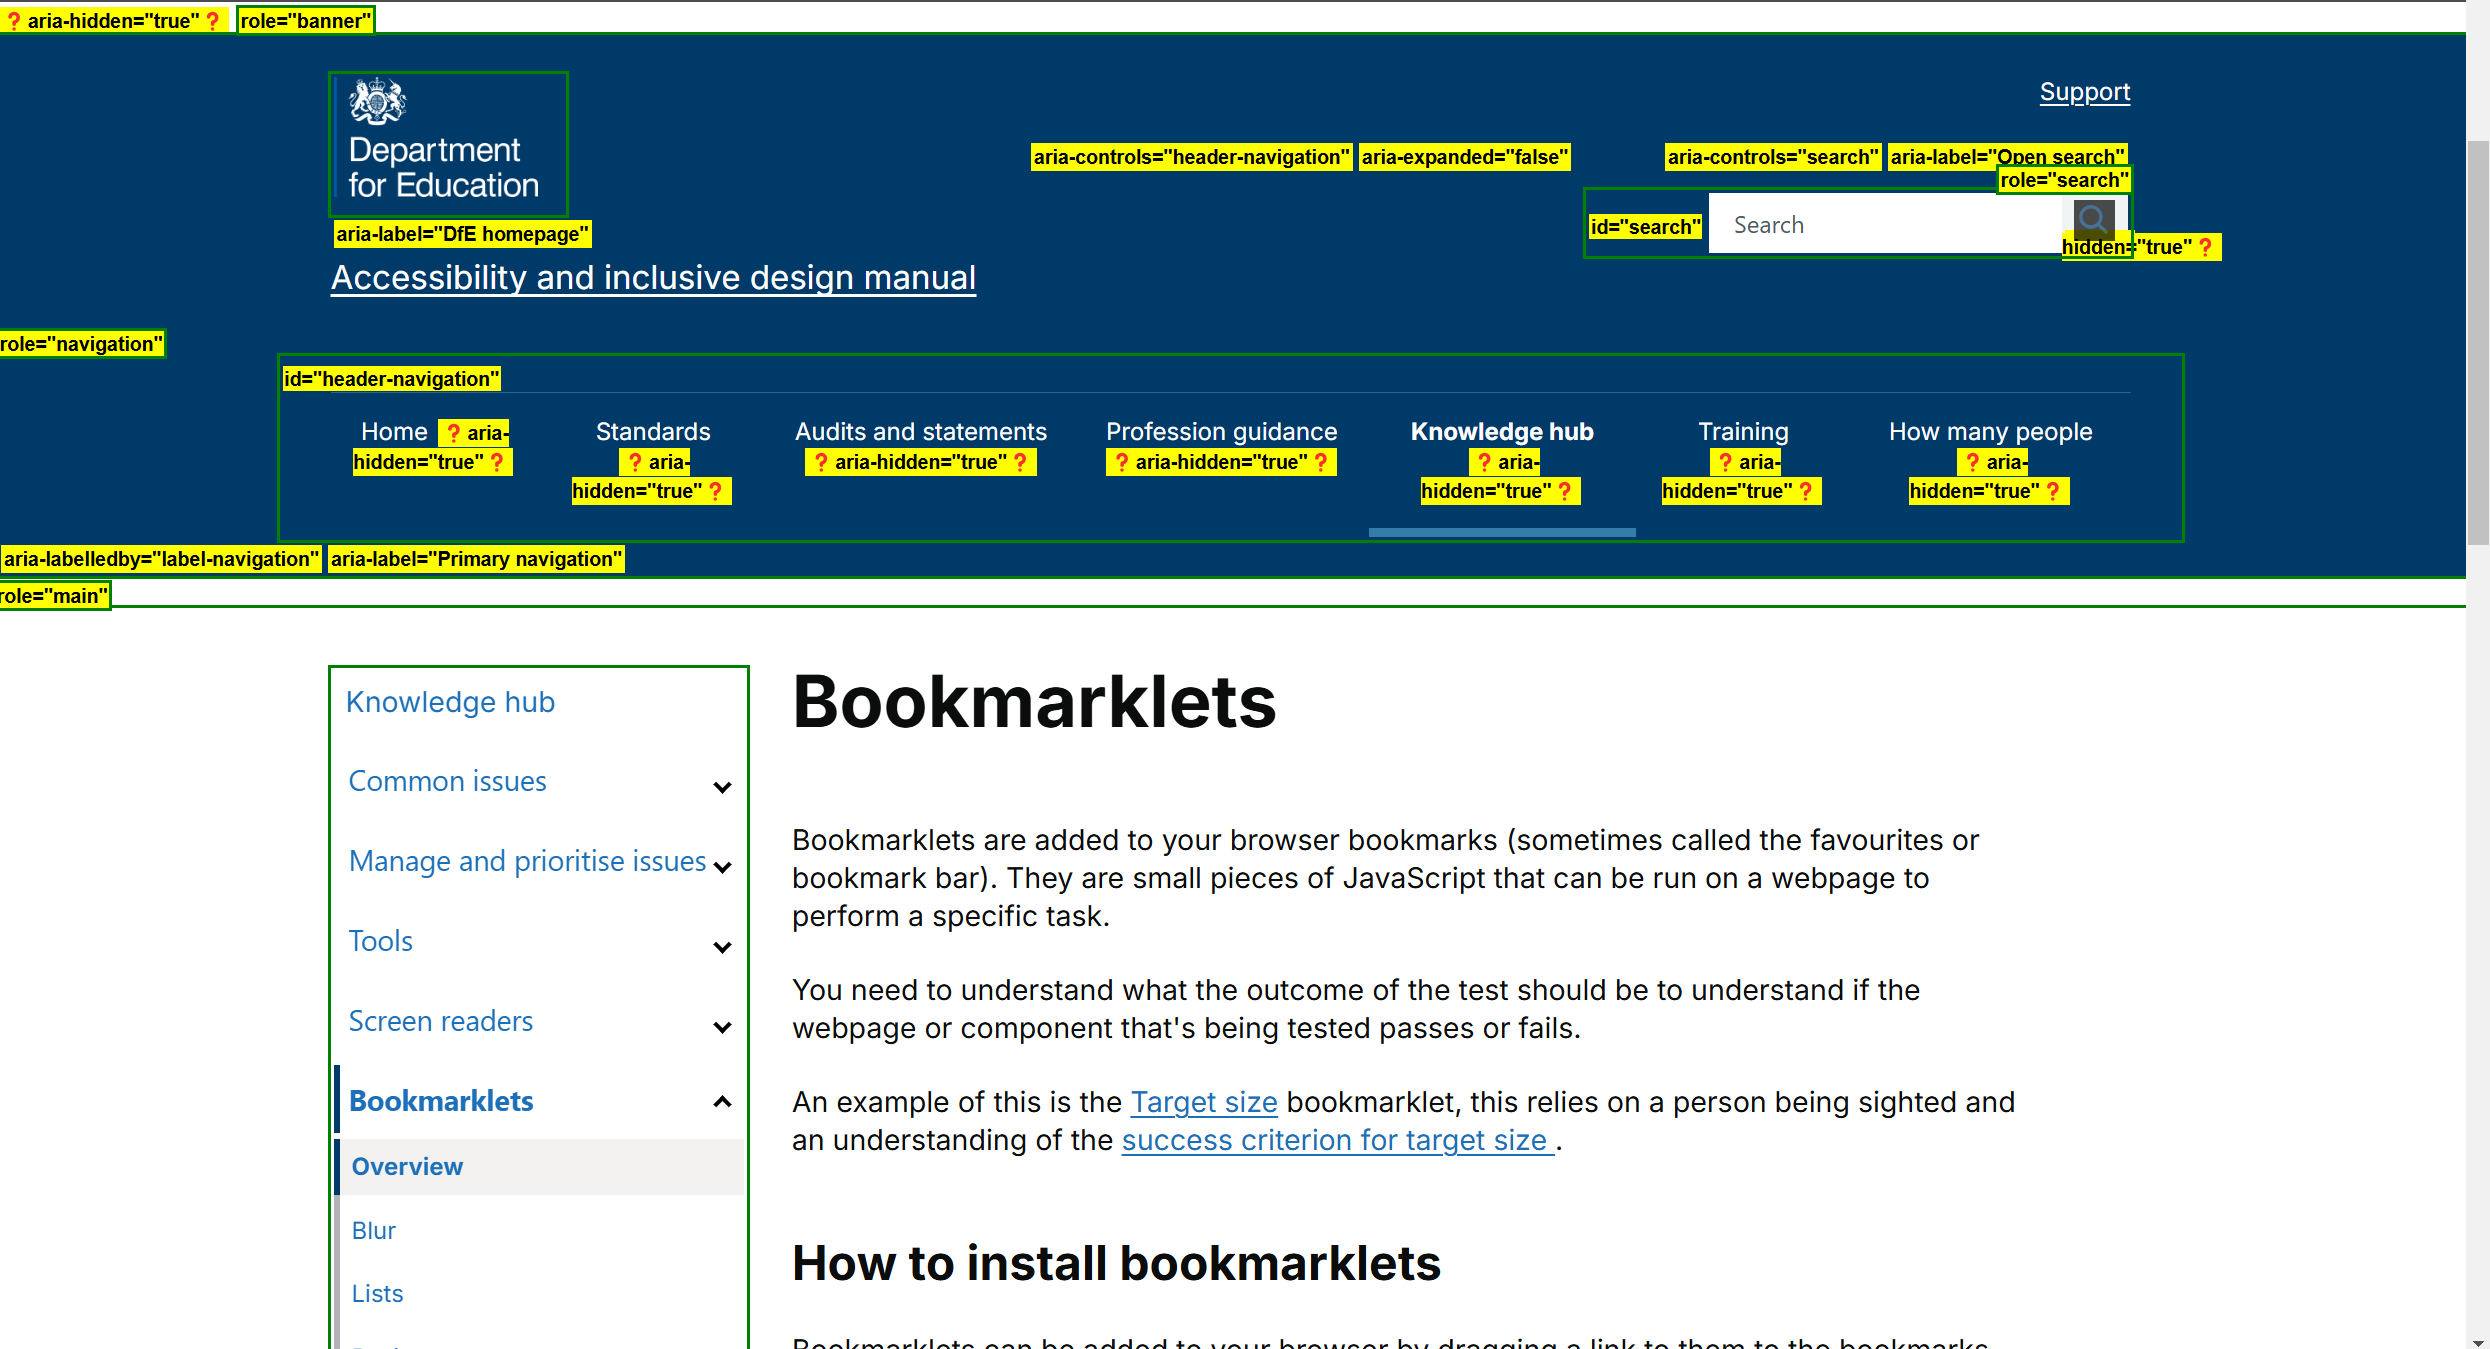Expand the Common issues section chevron

[x=722, y=787]
